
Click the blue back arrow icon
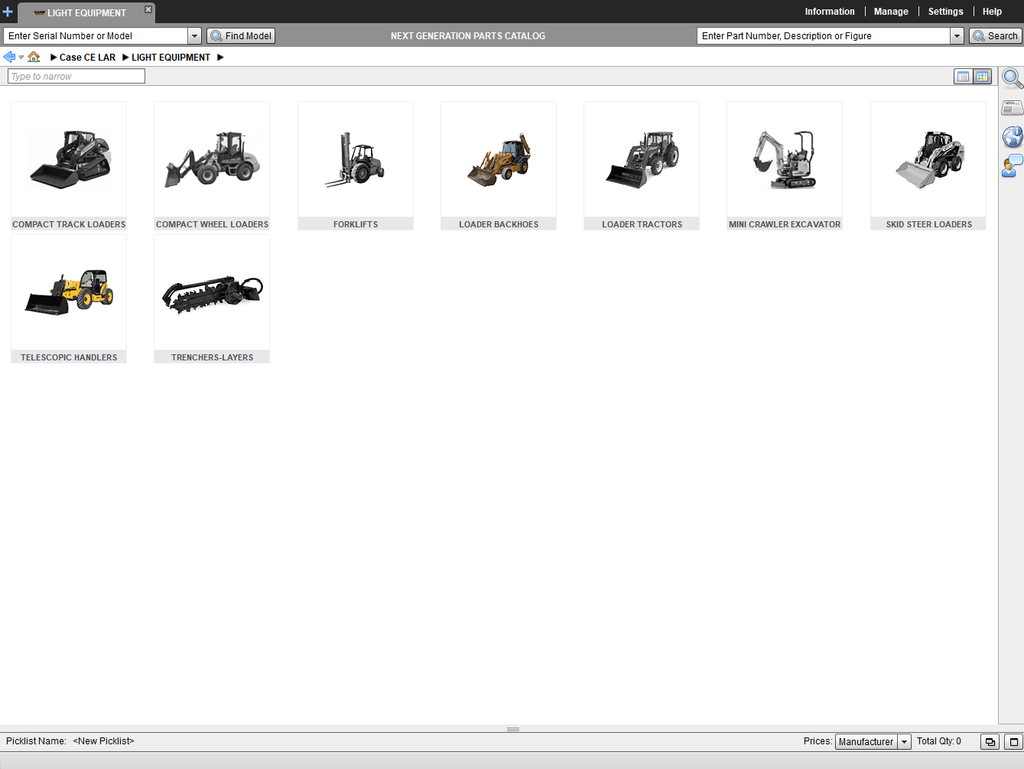[10, 57]
